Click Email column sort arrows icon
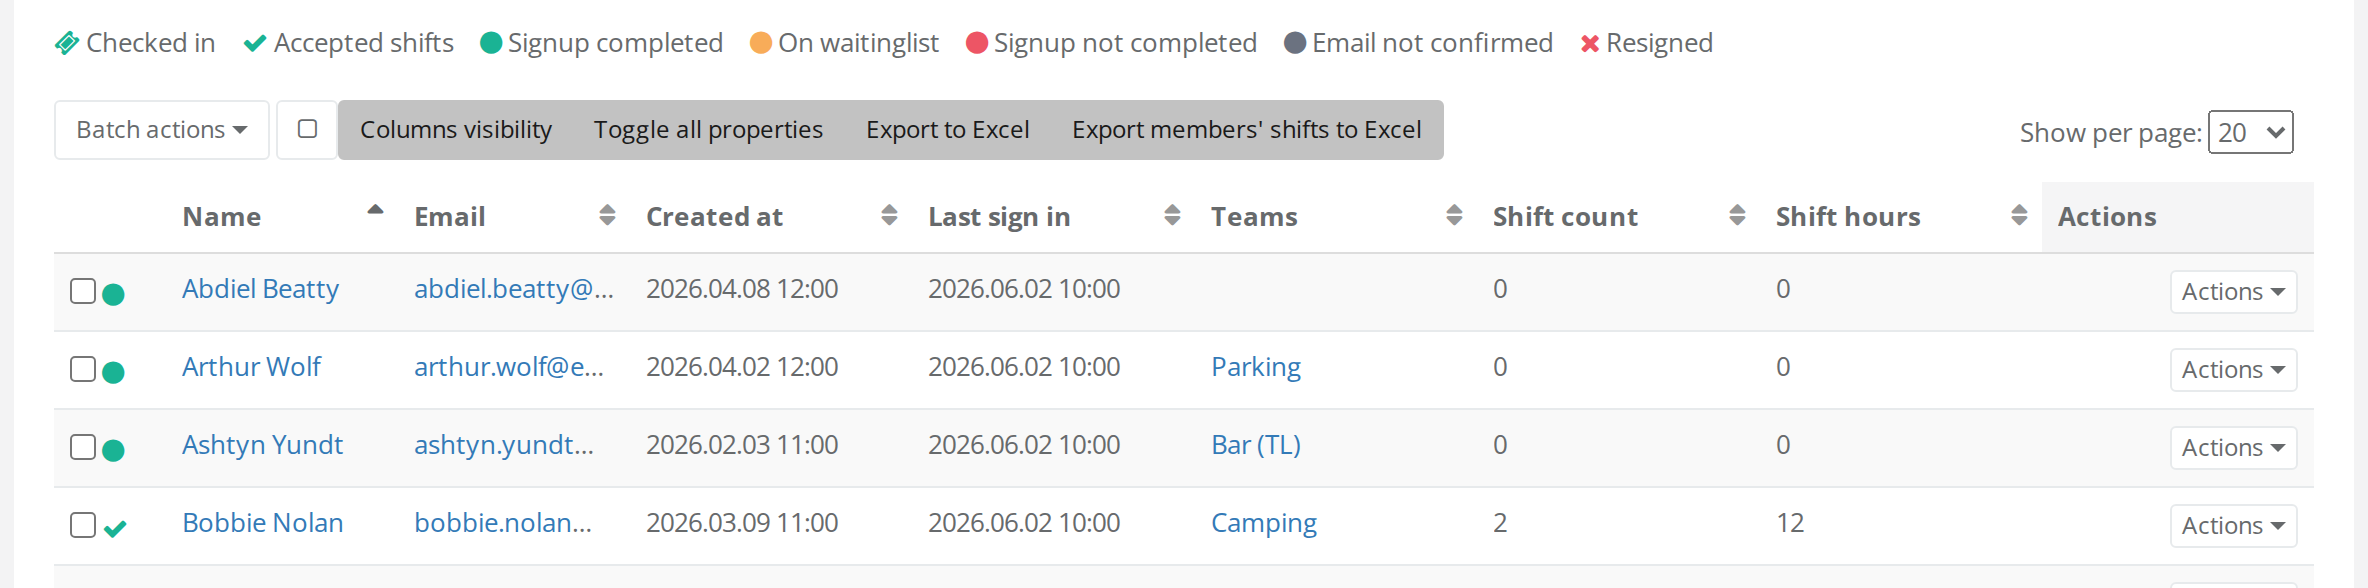Viewport: 2368px width, 588px height. click(607, 215)
